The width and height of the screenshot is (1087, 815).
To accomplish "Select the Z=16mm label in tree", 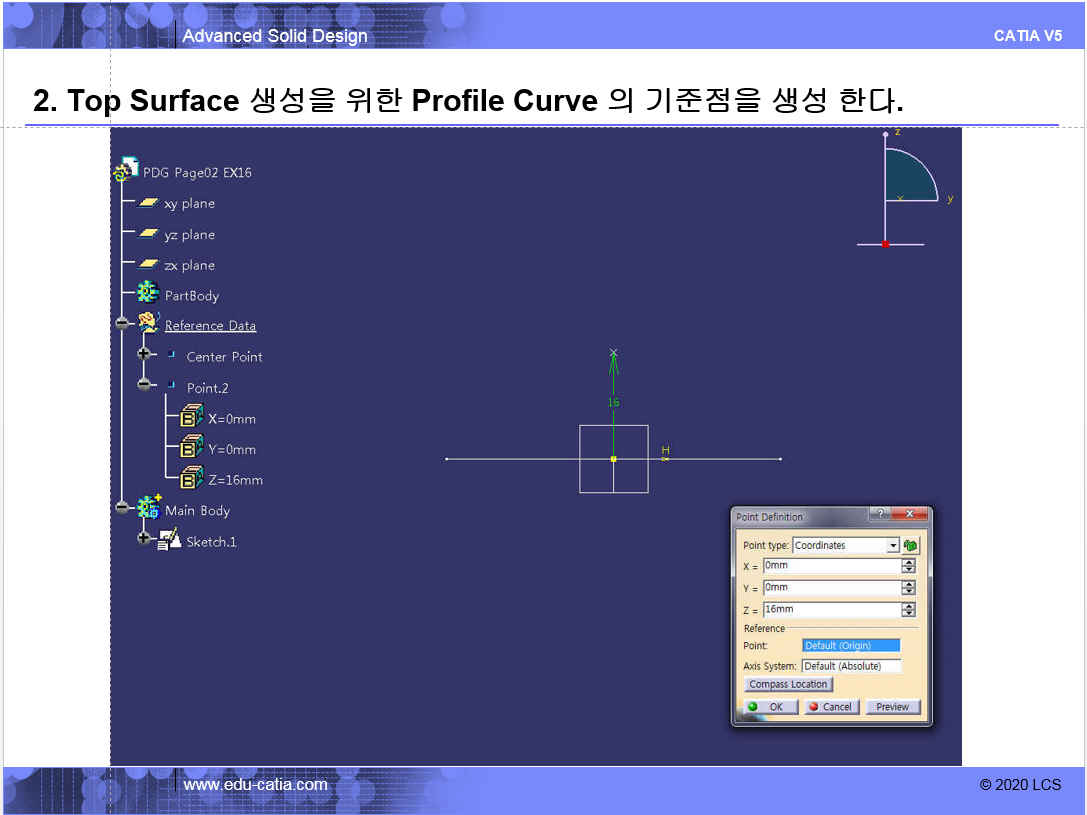I will [236, 480].
